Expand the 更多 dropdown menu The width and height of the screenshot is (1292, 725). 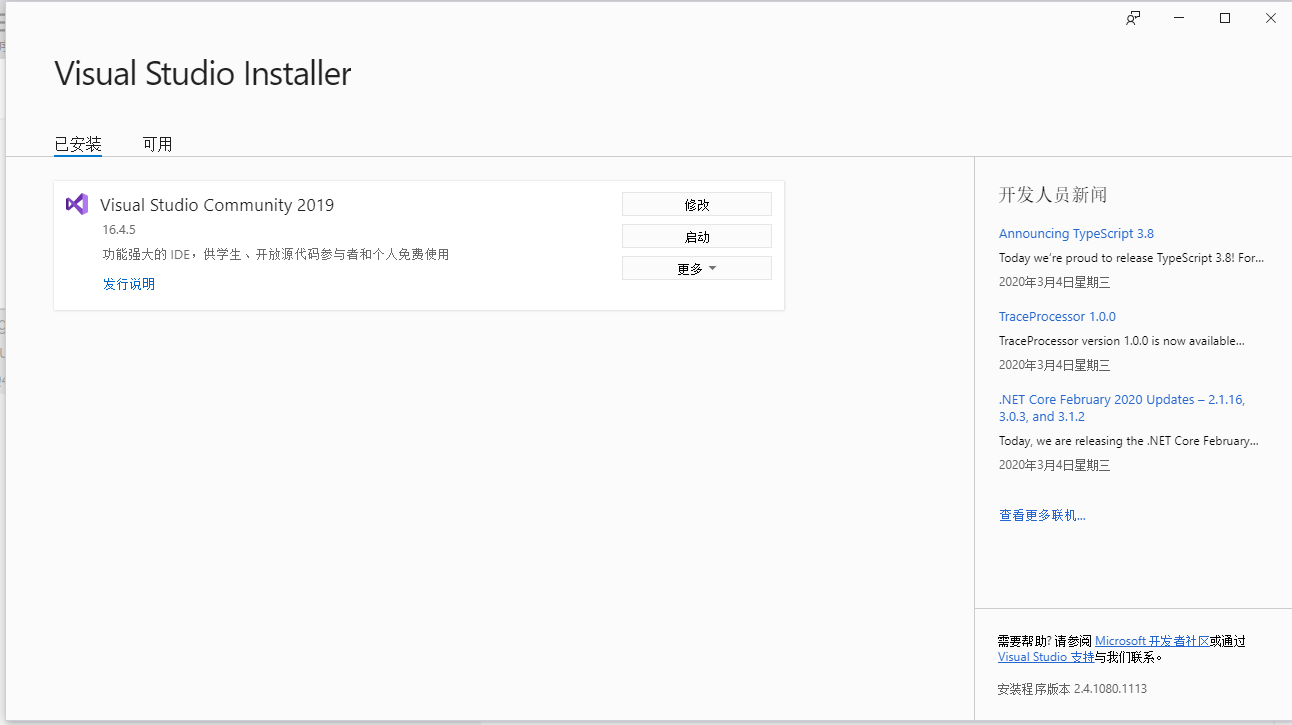click(x=696, y=267)
